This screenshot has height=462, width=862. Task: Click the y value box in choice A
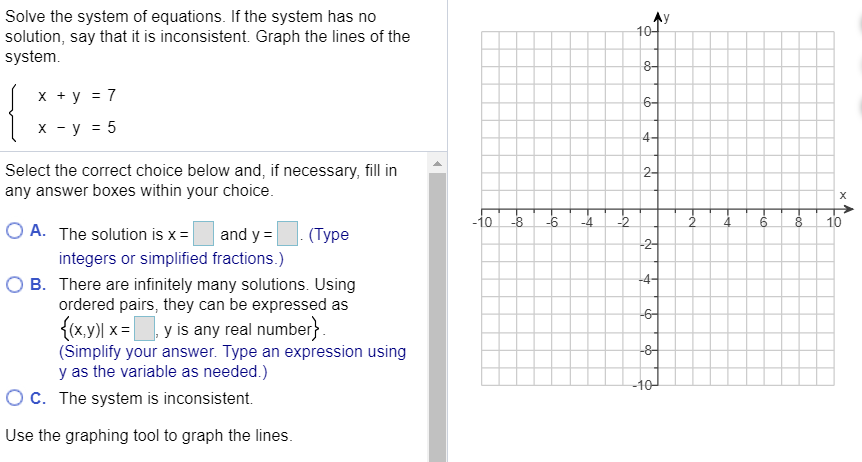288,233
